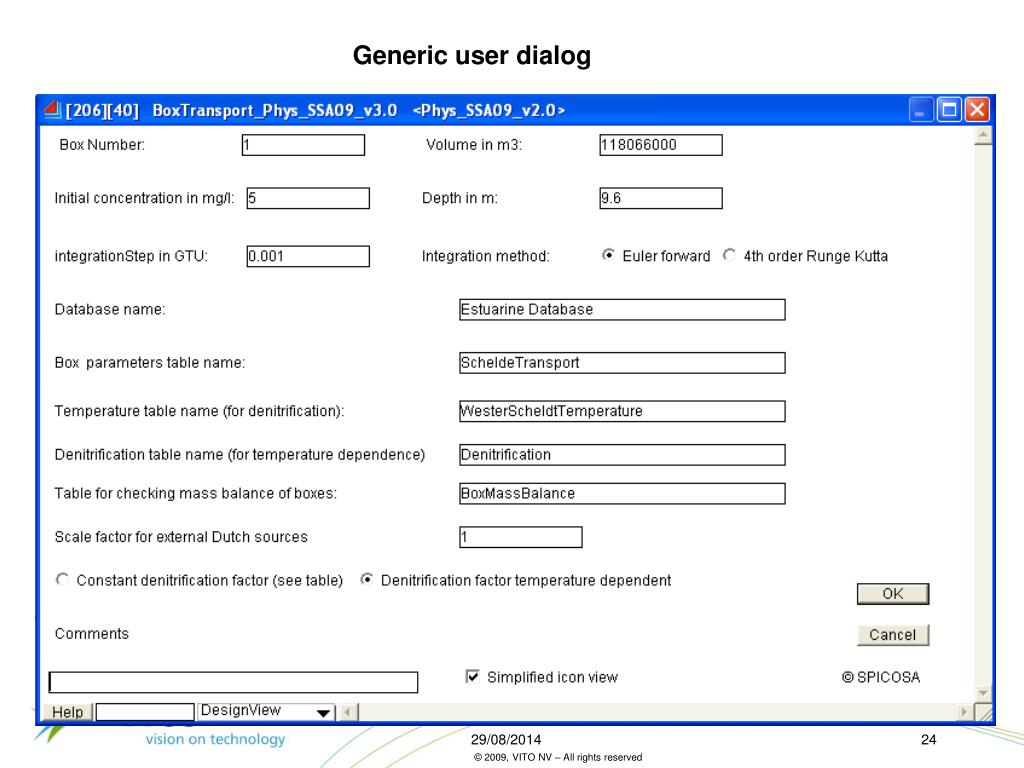1024x768 pixels.
Task: Click the 'Comments' label
Action: pyautogui.click(x=92, y=633)
